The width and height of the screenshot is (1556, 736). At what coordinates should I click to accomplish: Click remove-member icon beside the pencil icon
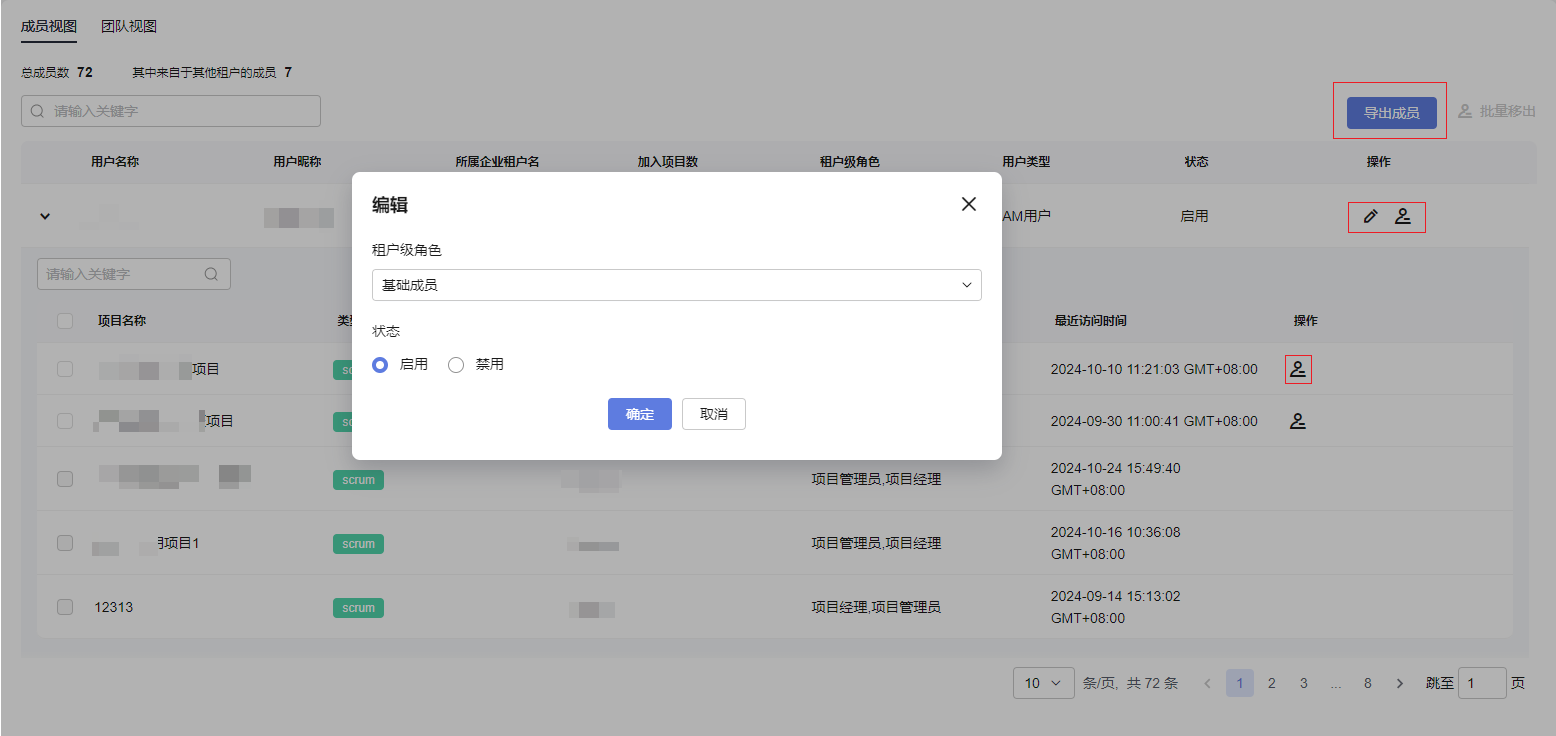[x=1403, y=216]
